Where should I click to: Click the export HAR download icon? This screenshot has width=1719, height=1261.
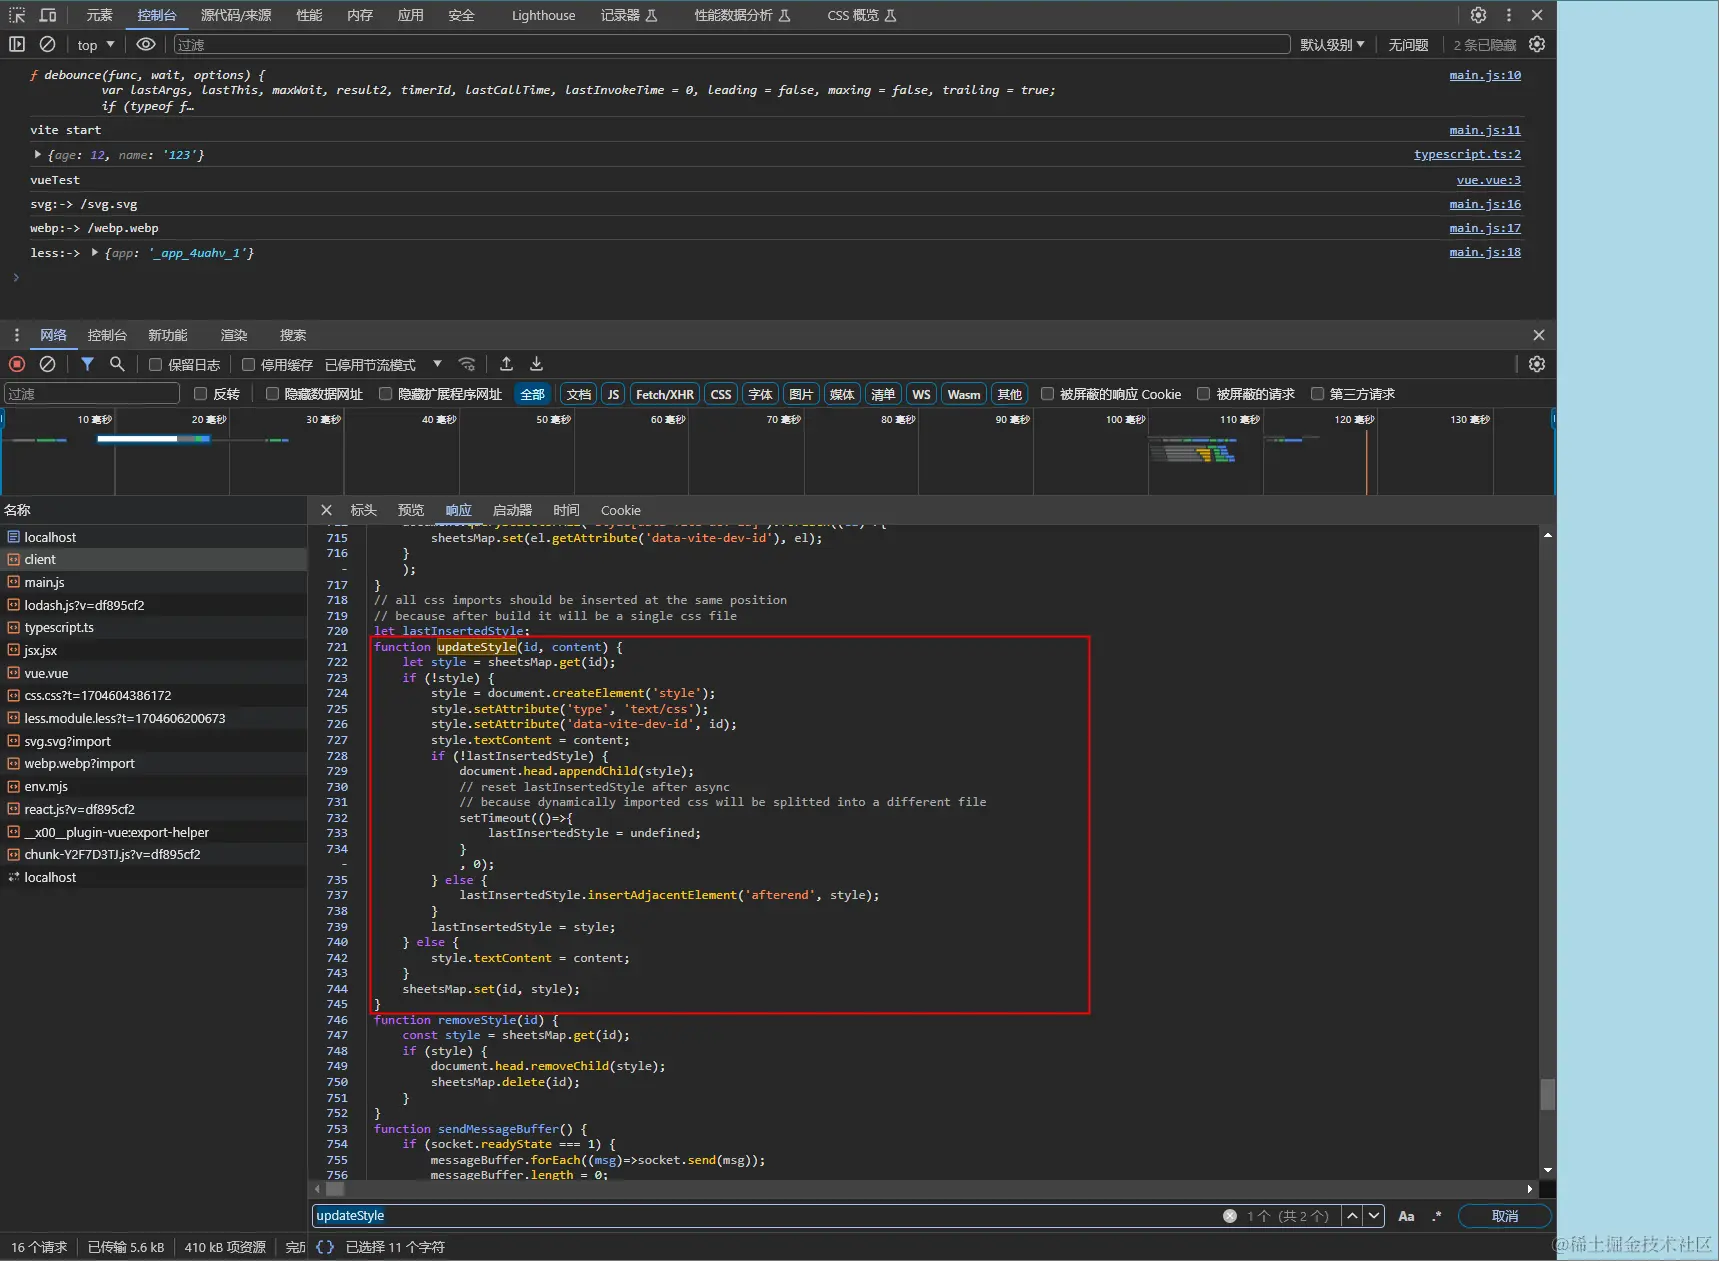[536, 364]
